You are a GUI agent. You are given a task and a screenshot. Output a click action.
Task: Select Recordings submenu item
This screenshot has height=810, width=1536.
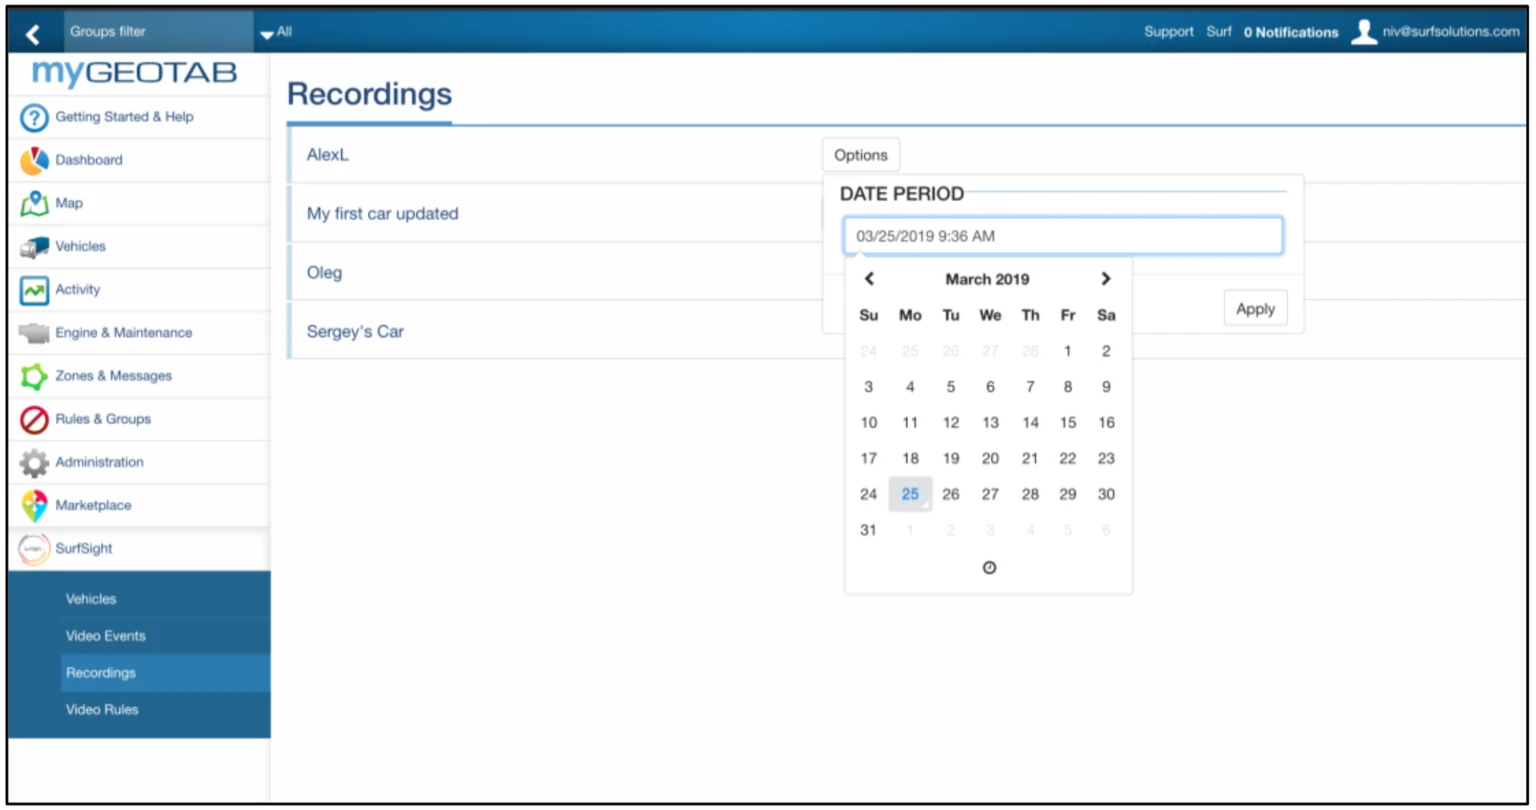click(x=165, y=673)
